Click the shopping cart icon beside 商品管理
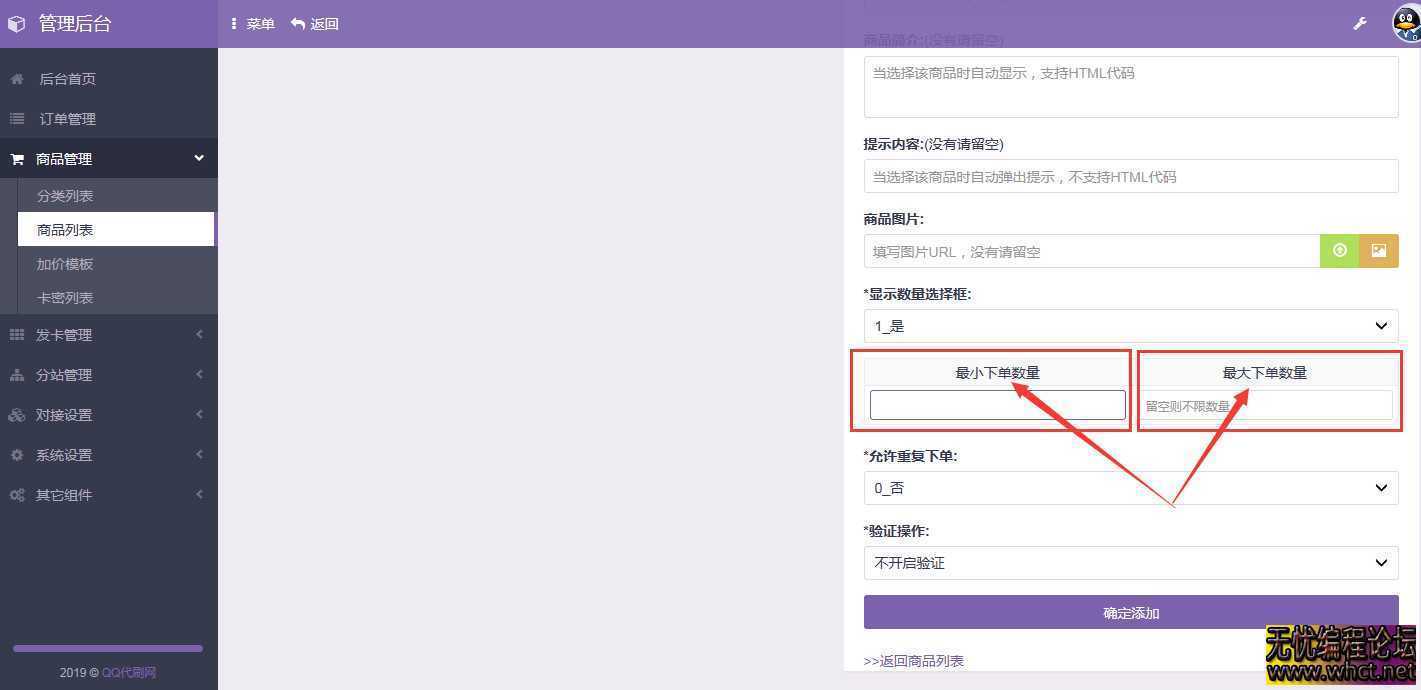 click(x=16, y=158)
